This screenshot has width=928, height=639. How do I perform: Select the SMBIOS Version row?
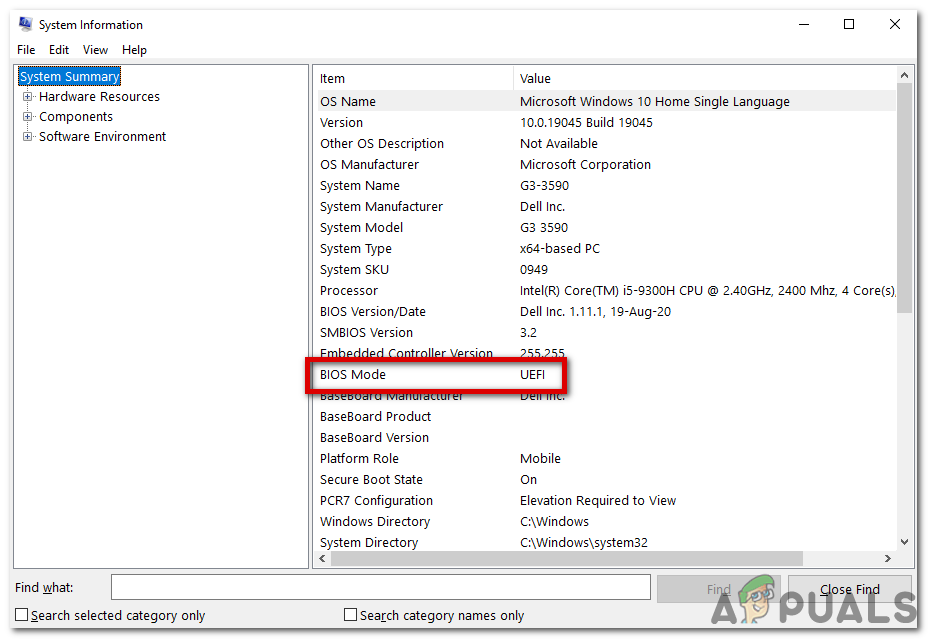pos(607,333)
